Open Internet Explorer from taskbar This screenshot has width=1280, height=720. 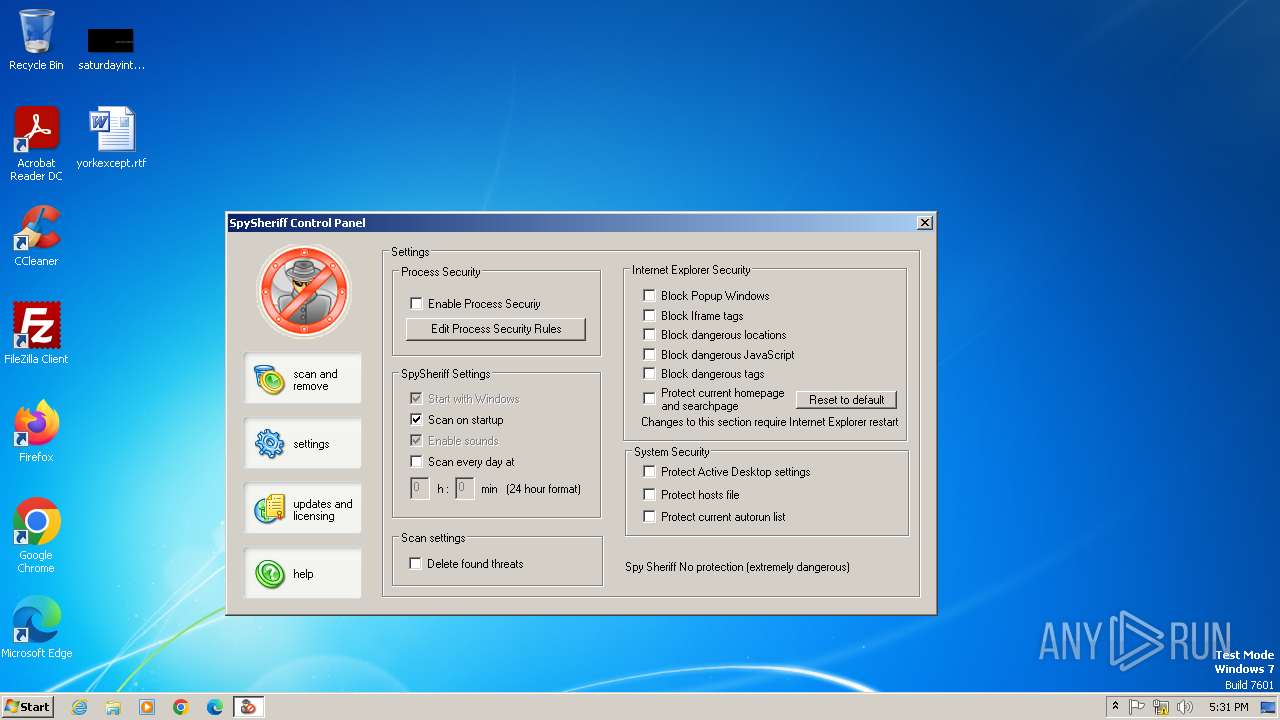tap(79, 707)
